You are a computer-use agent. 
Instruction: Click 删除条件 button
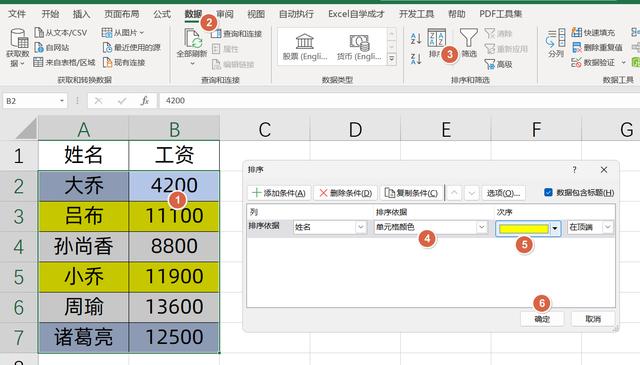tap(345, 193)
